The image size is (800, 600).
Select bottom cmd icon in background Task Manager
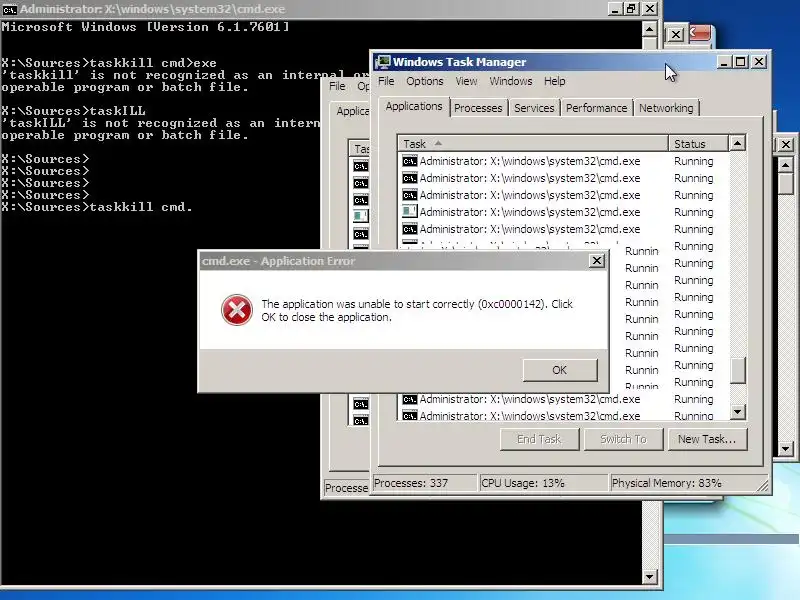360,421
